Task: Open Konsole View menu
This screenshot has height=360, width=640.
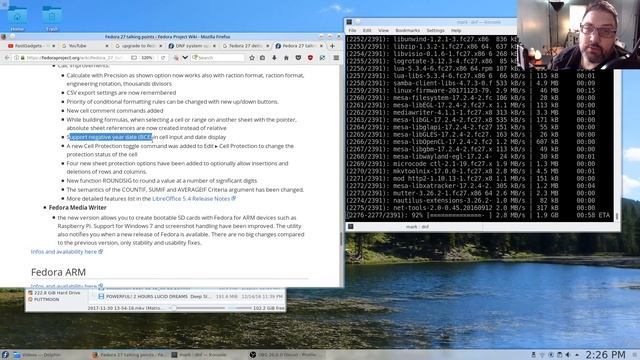Action: click(383, 31)
